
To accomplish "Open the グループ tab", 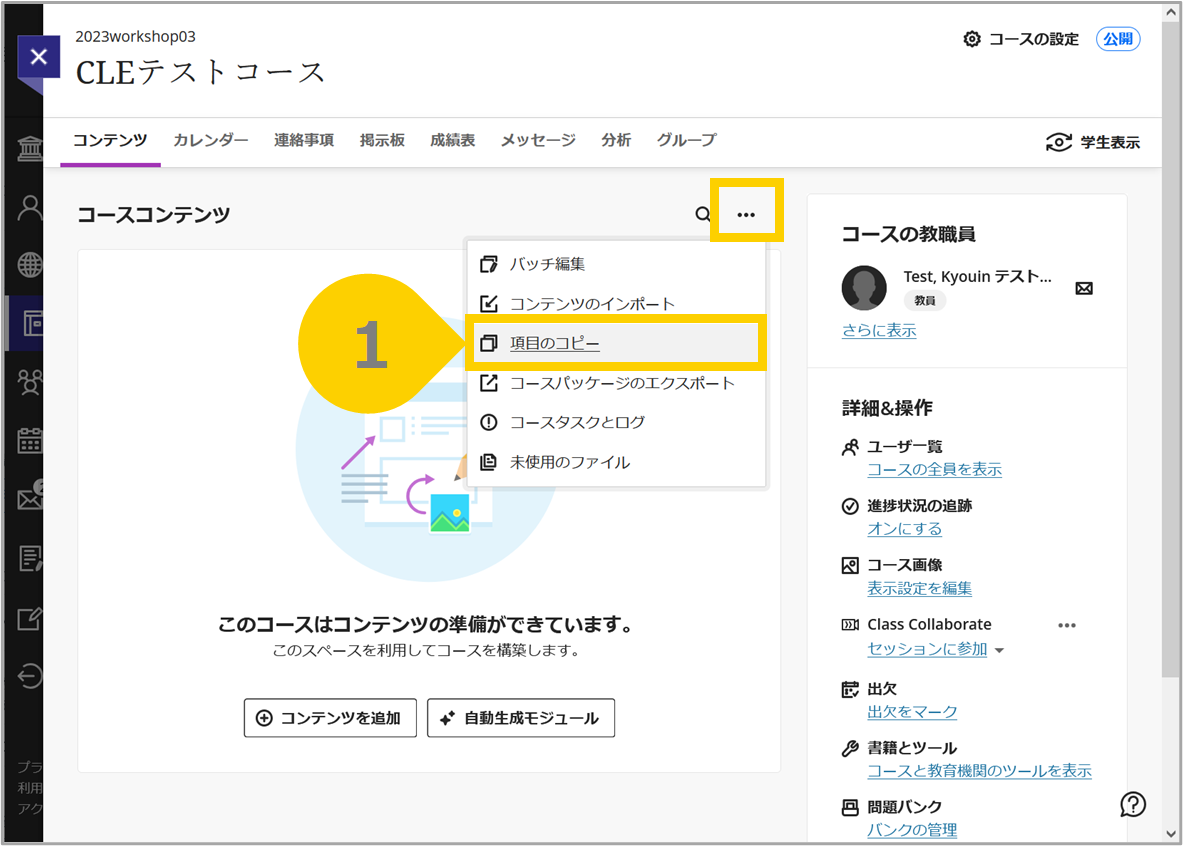I will click(x=687, y=140).
